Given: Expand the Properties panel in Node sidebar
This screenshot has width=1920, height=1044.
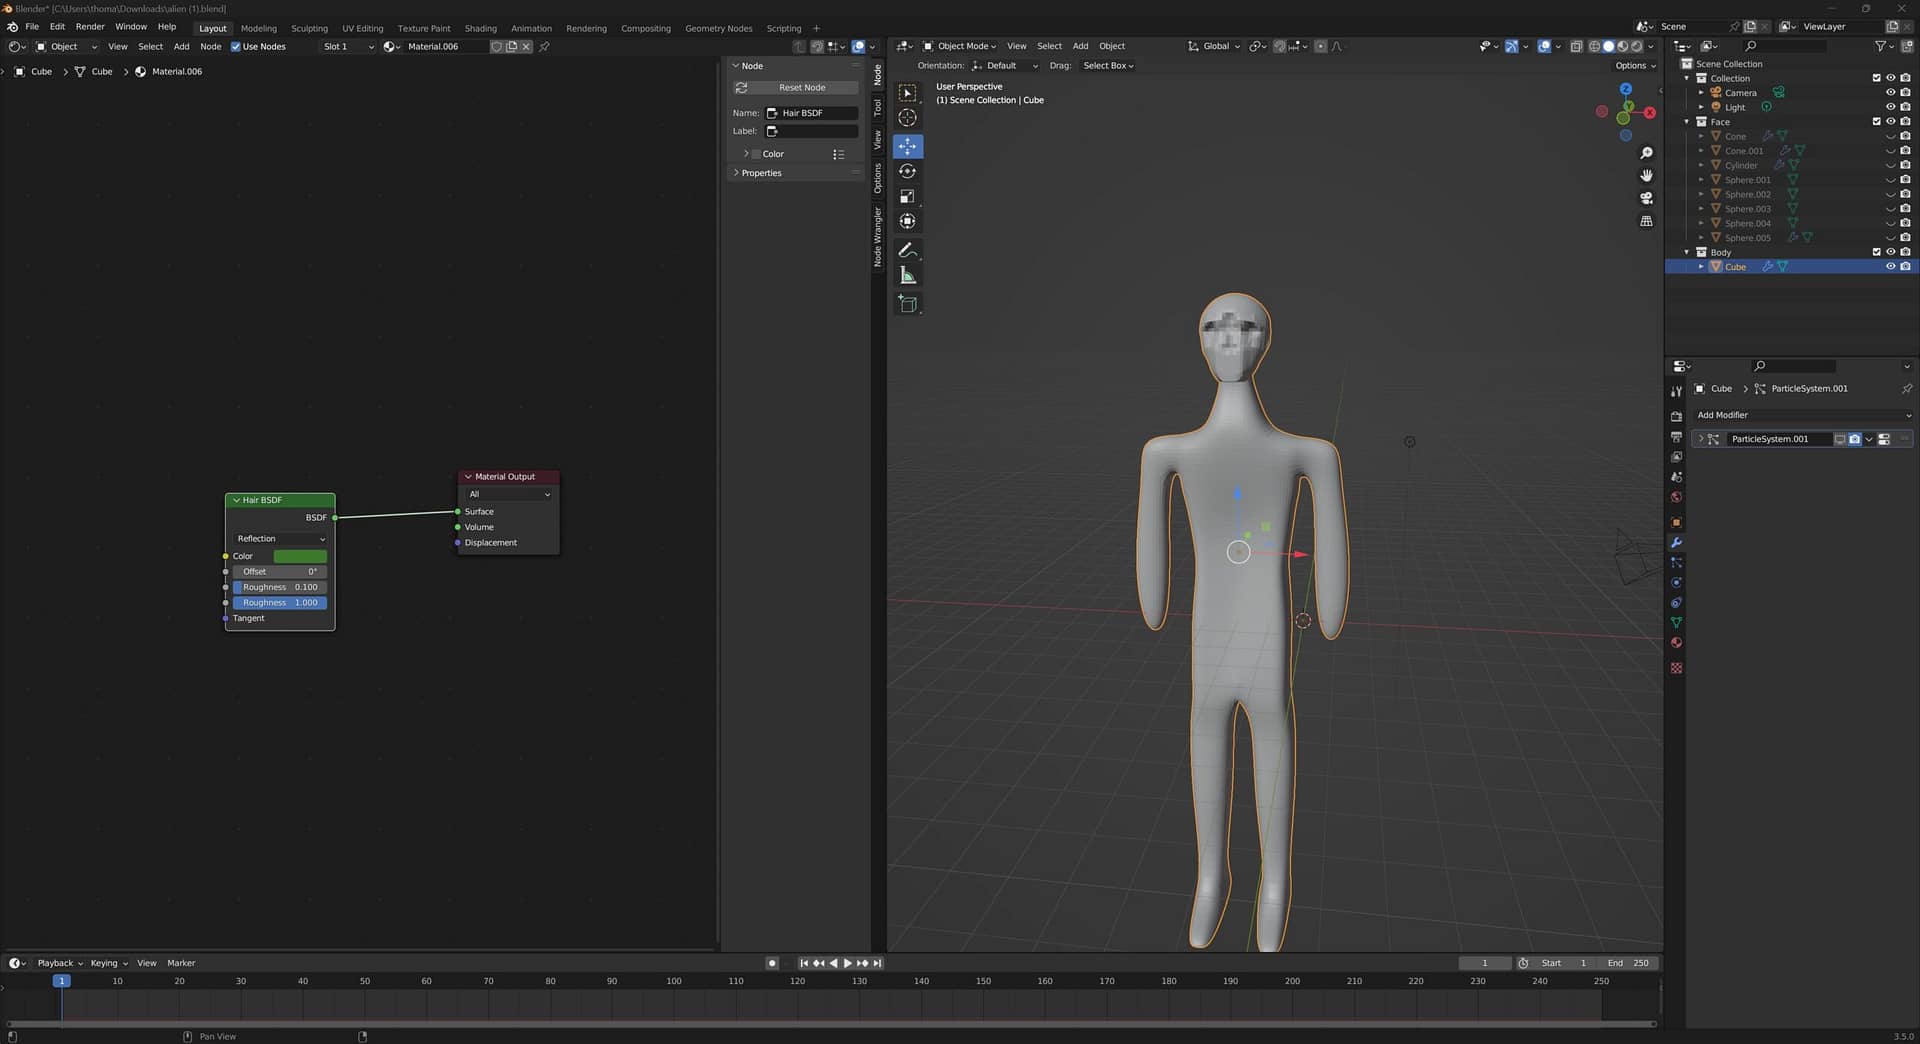Looking at the screenshot, I should 761,173.
